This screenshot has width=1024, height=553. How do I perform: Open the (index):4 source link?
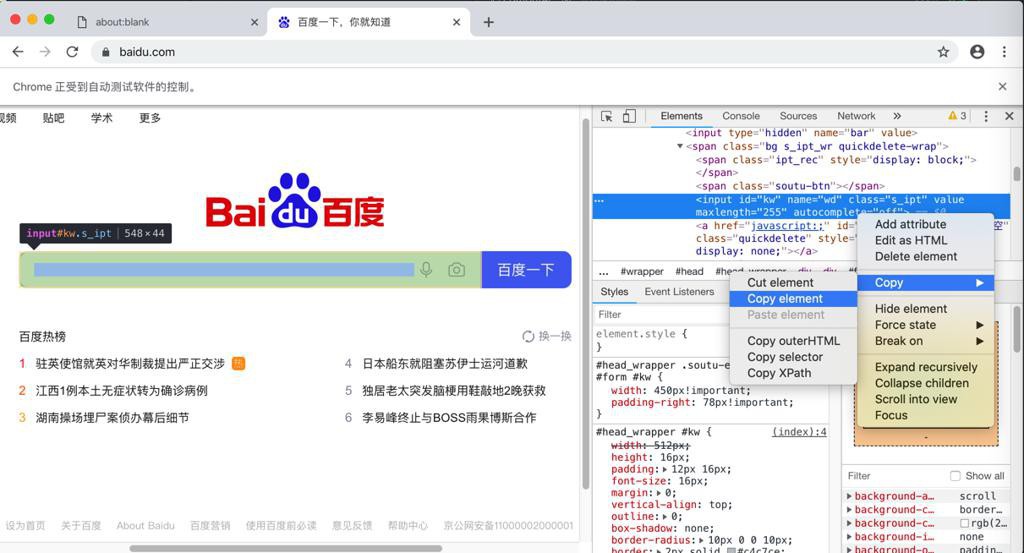pos(799,432)
